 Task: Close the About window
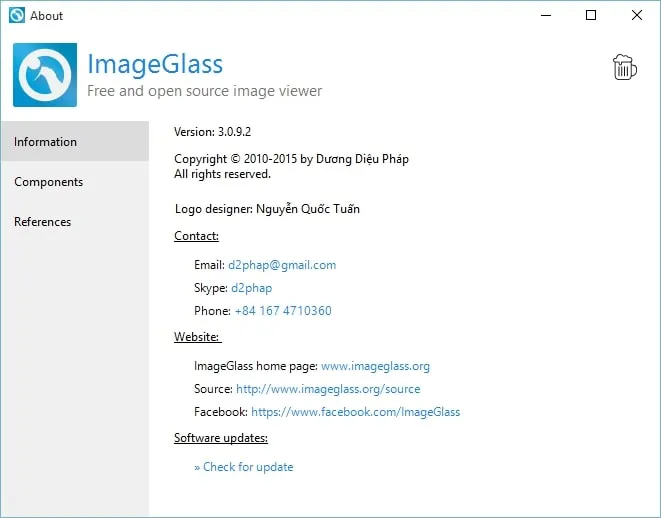coord(637,15)
